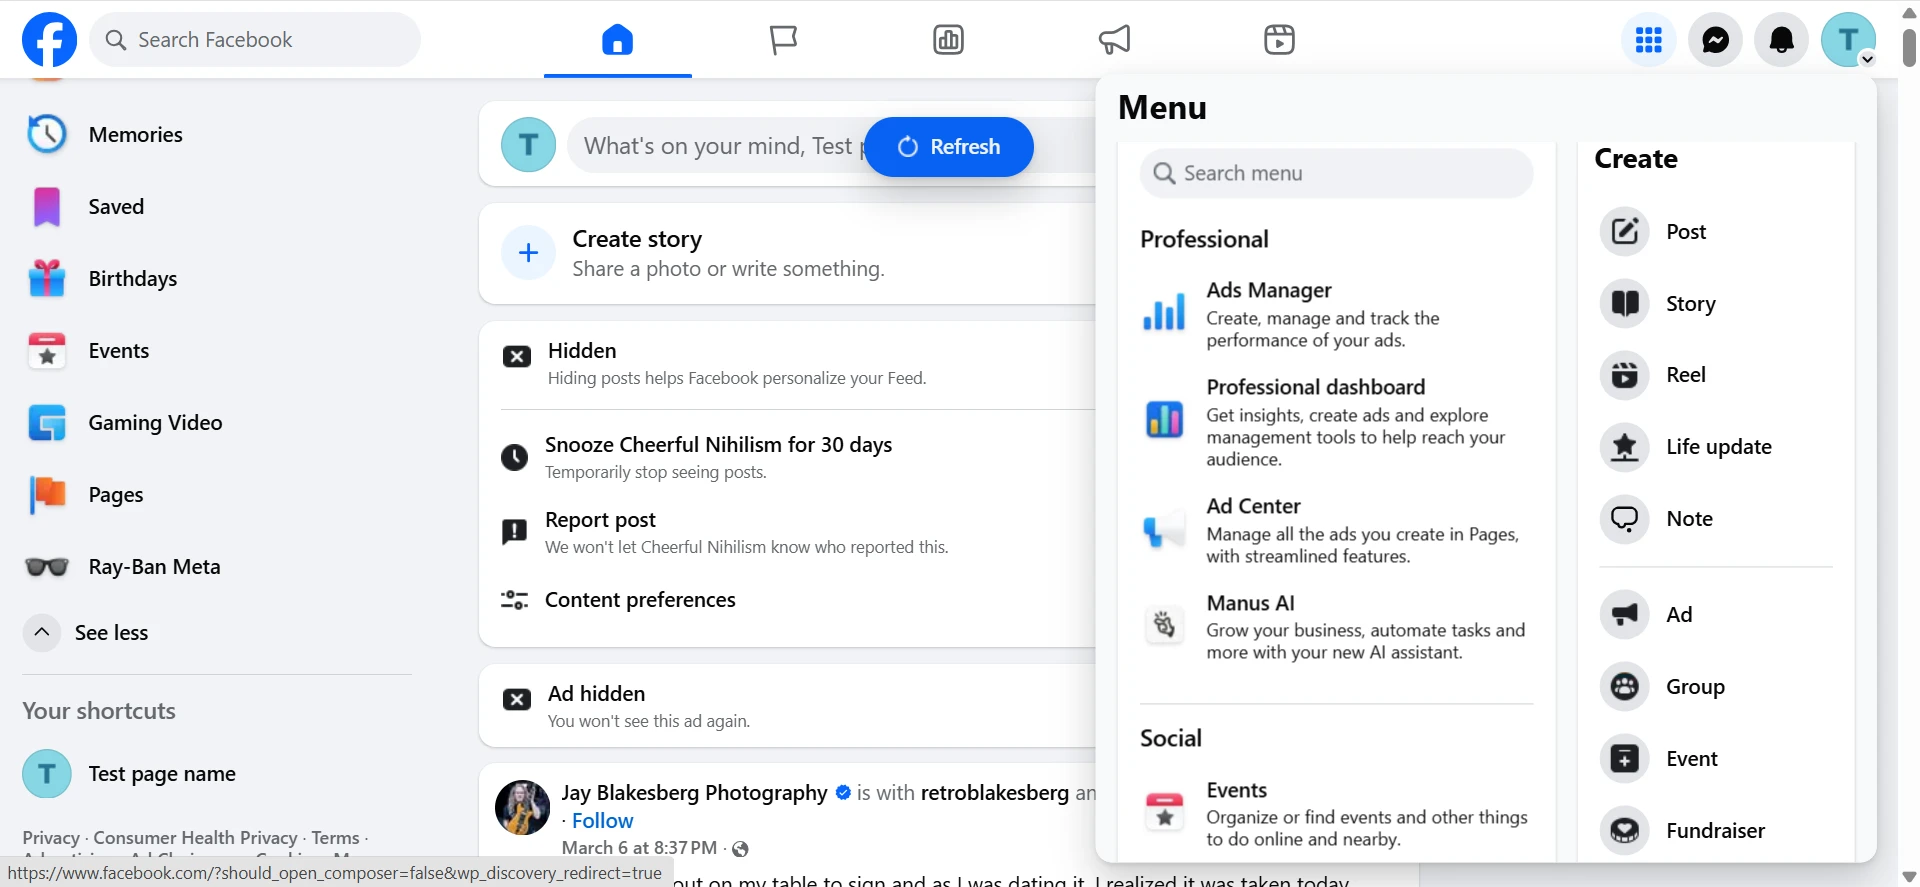Close the Menu via grid icon
The height and width of the screenshot is (887, 1920).
tap(1648, 40)
